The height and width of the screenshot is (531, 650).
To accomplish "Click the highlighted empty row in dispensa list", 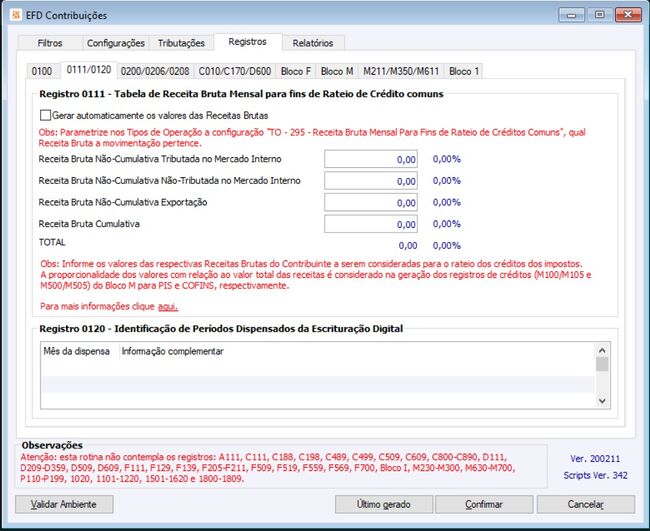I will (x=318, y=384).
